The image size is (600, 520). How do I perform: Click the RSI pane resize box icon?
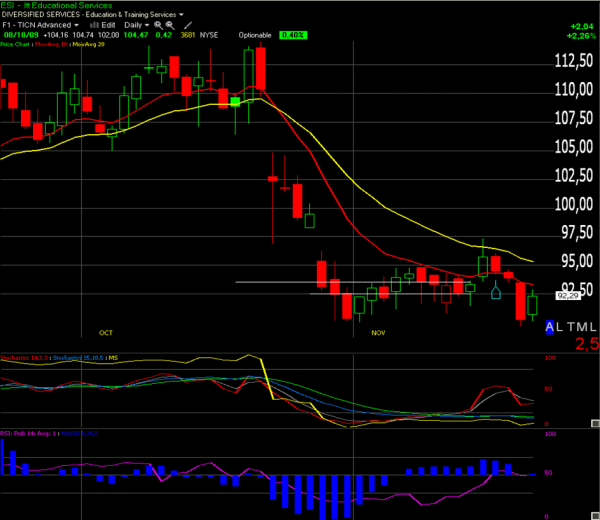click(x=596, y=517)
